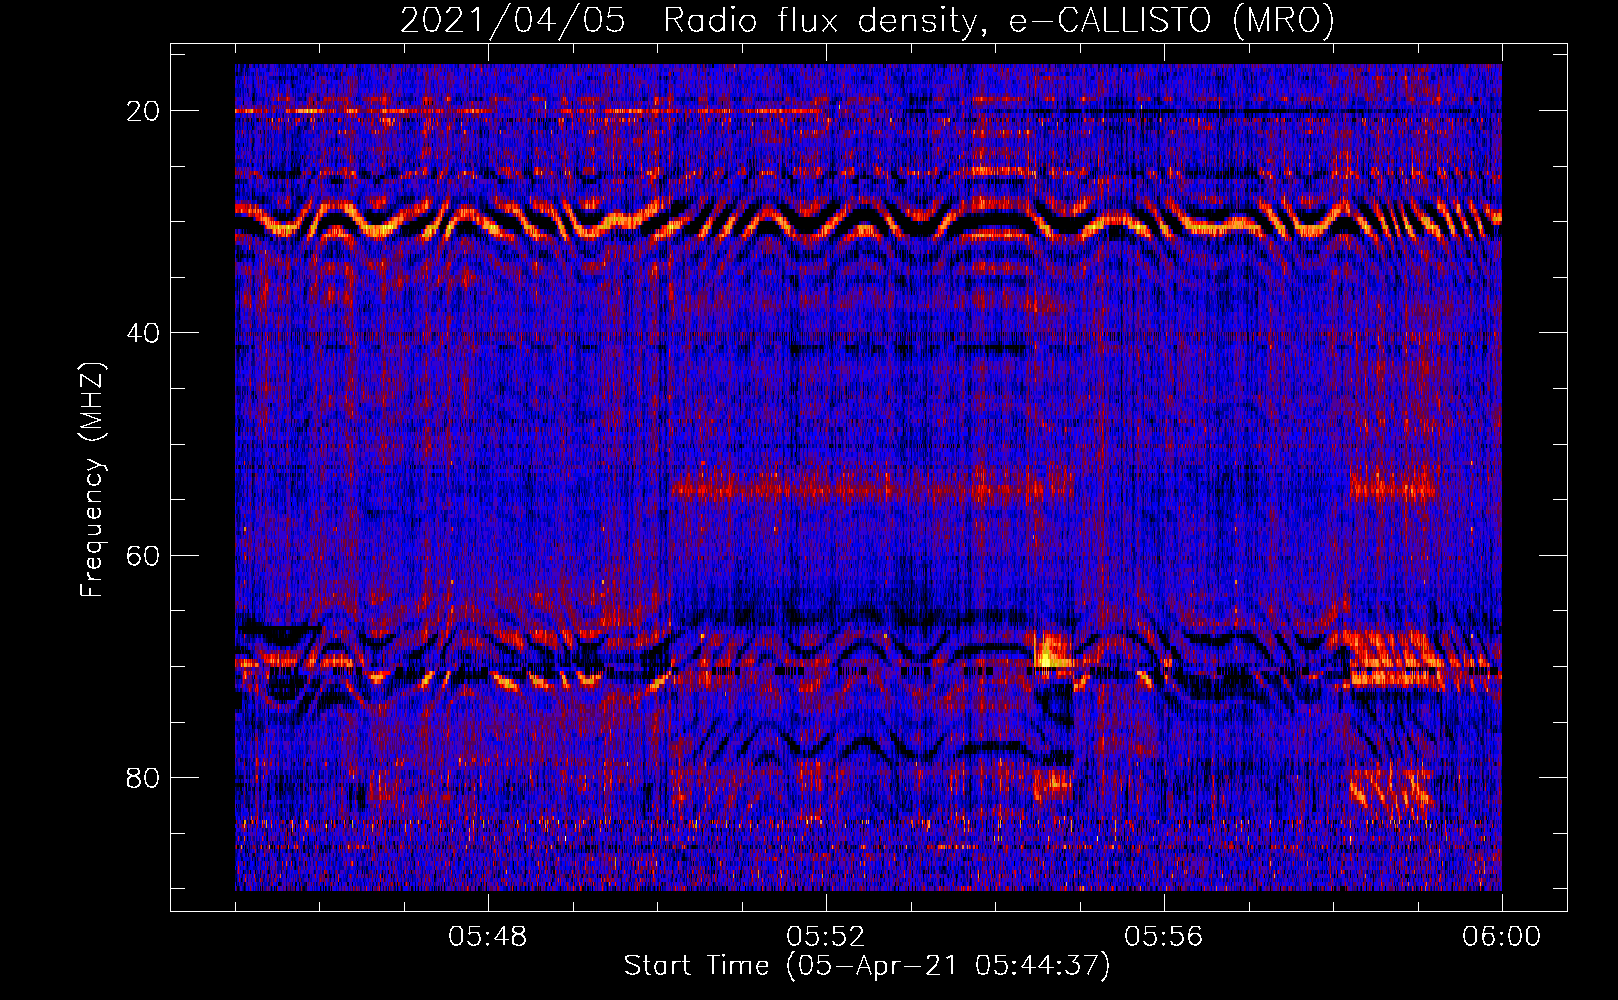Click the '05:56' time tick label

pos(1164,937)
